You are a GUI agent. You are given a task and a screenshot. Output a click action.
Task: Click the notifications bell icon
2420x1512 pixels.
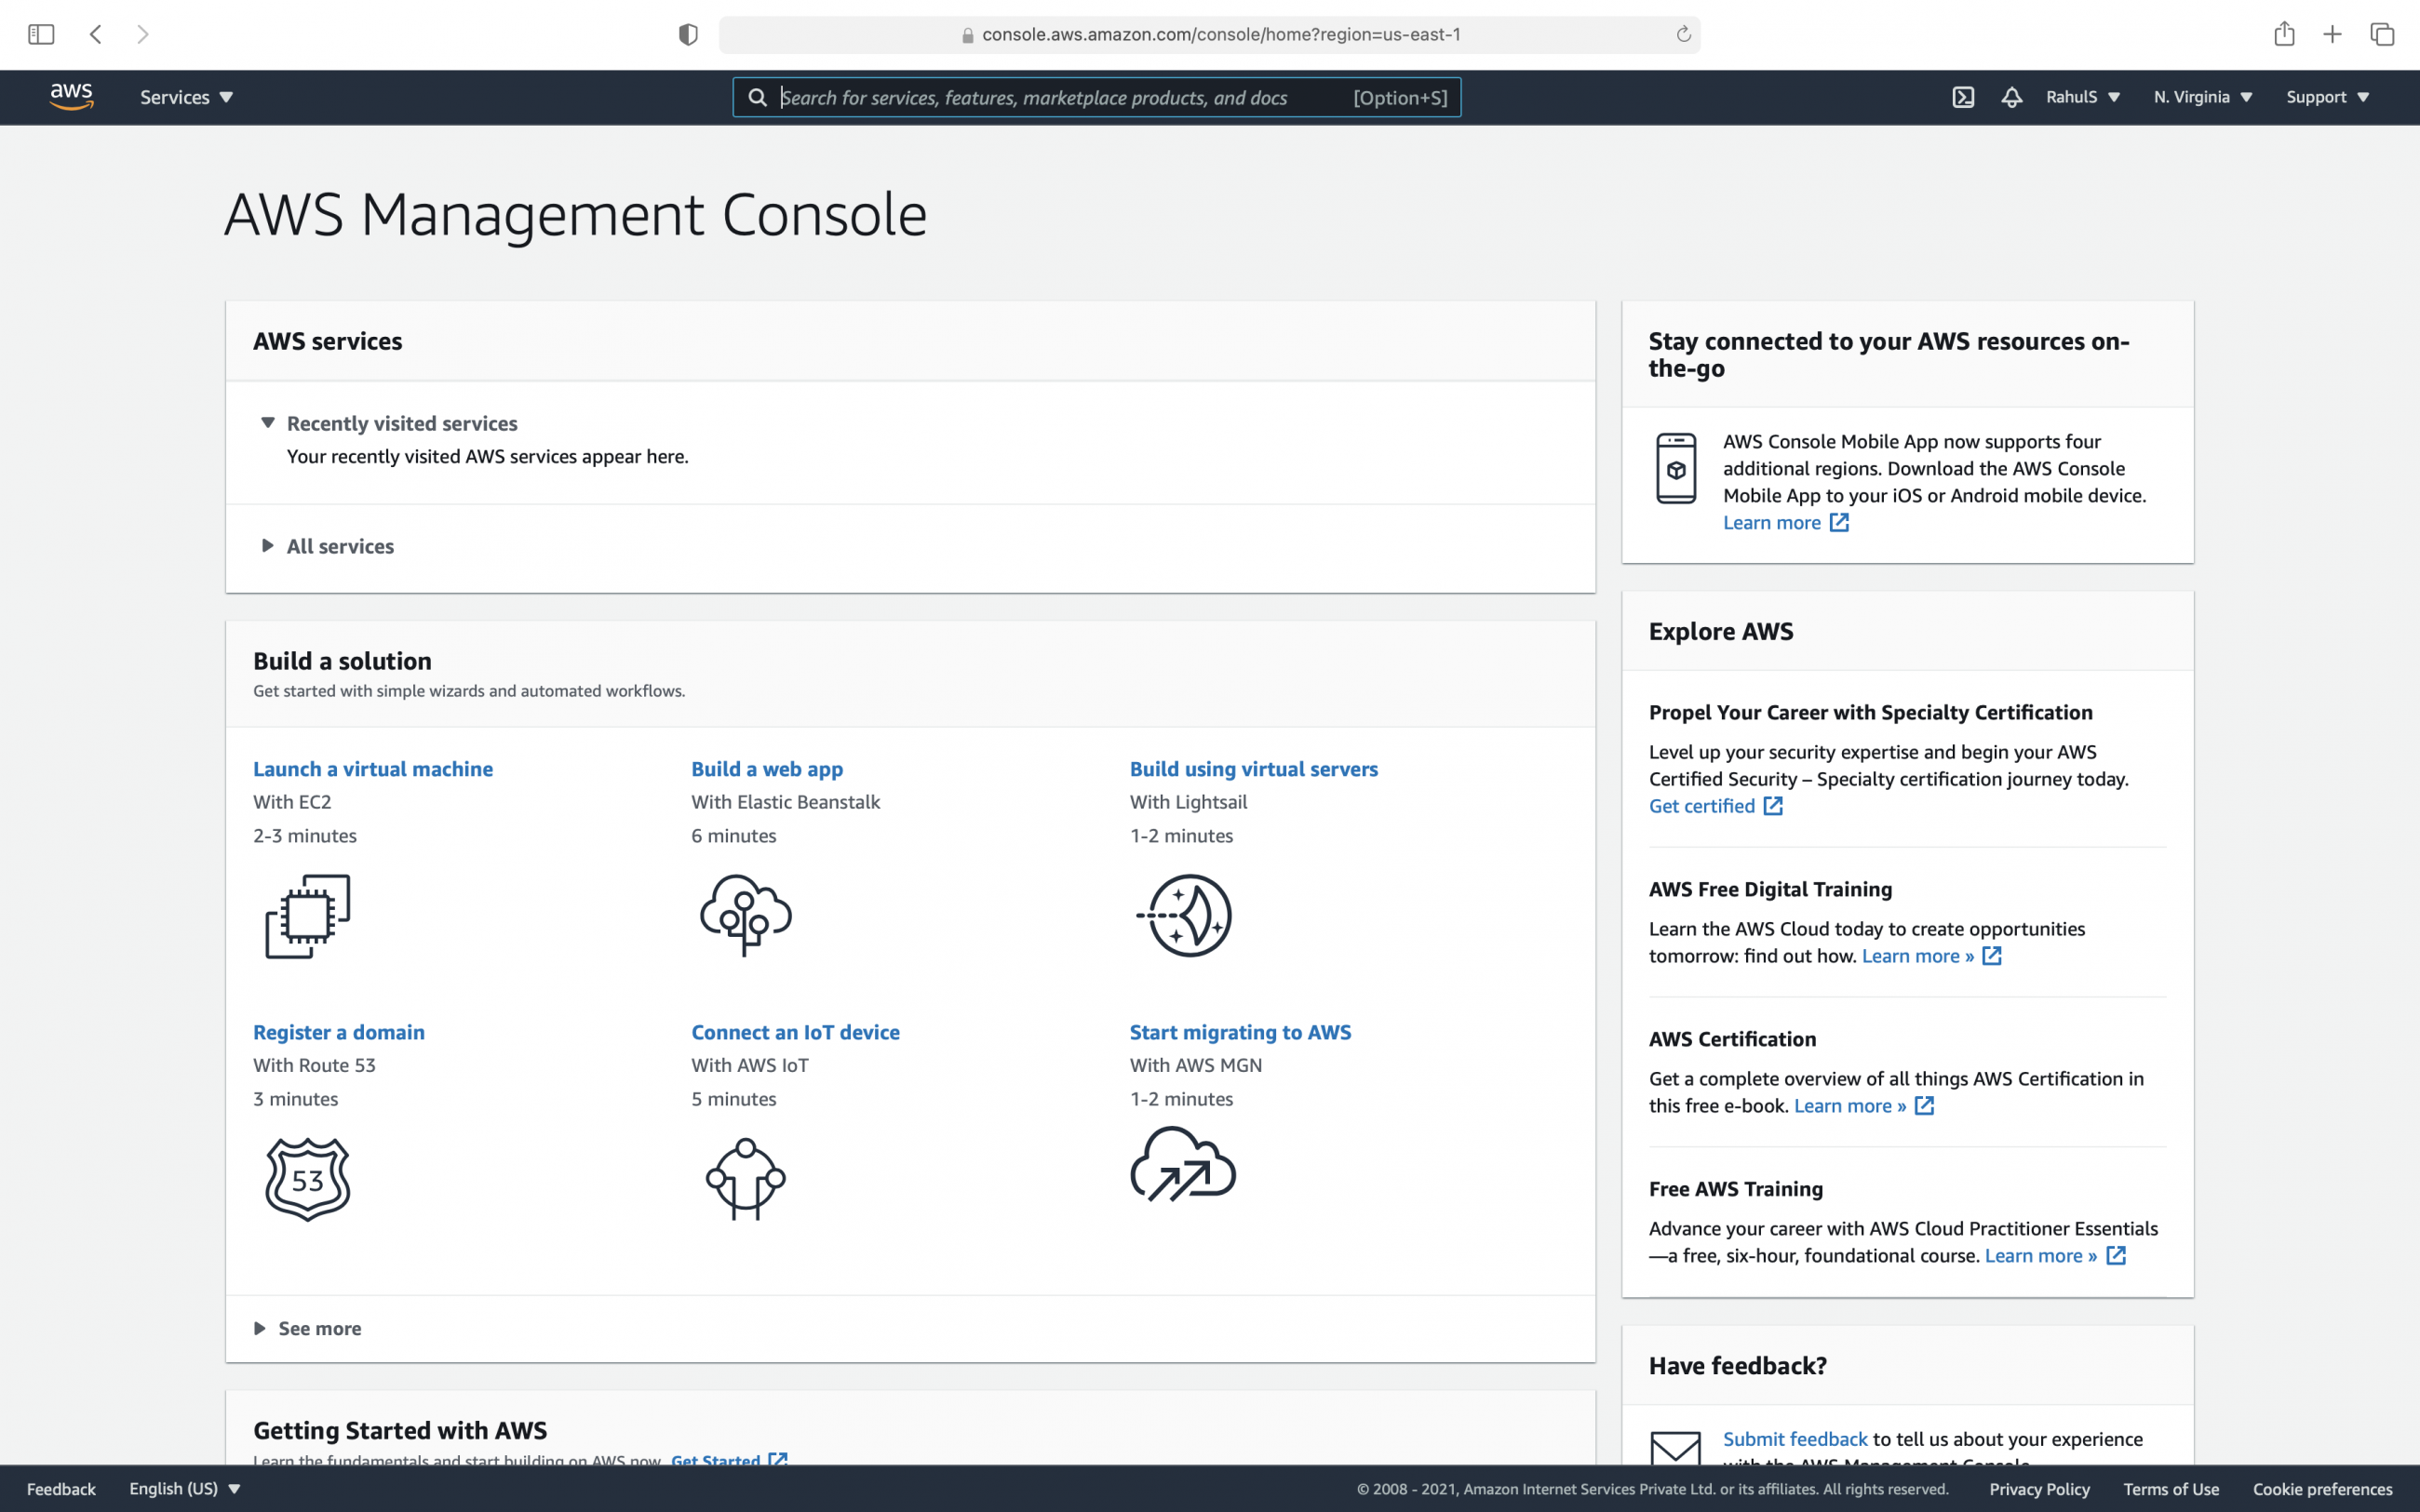coord(2011,97)
